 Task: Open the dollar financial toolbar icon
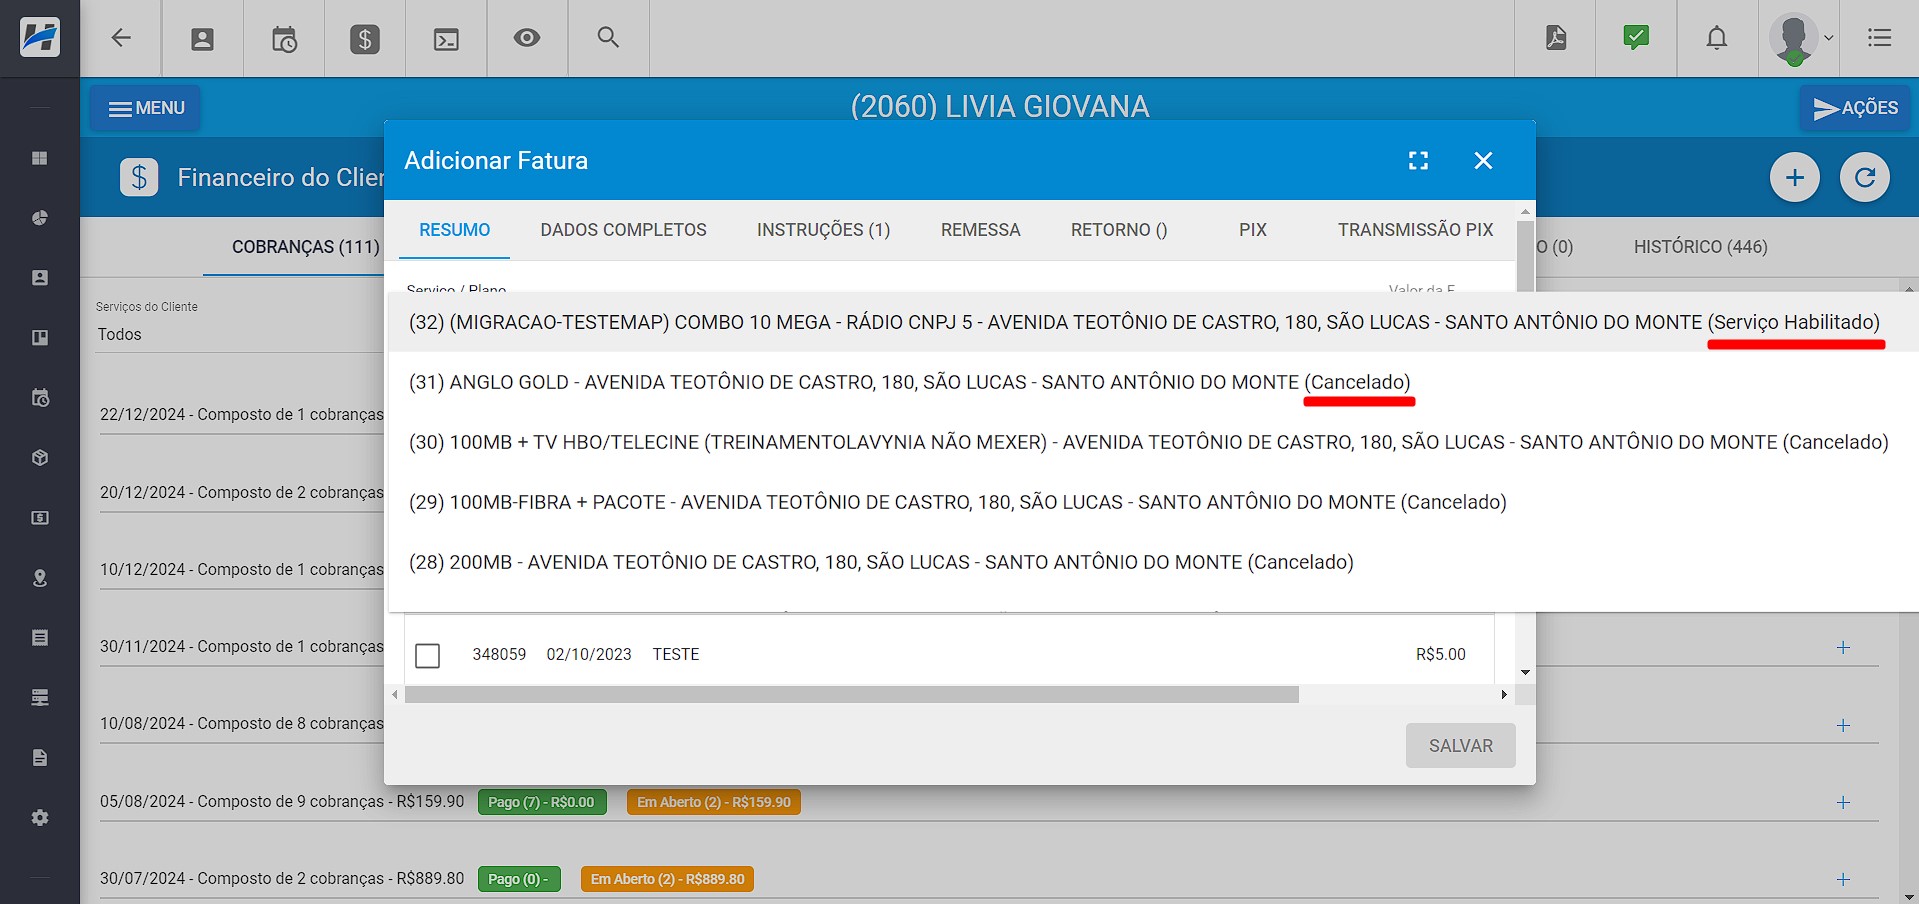(365, 39)
